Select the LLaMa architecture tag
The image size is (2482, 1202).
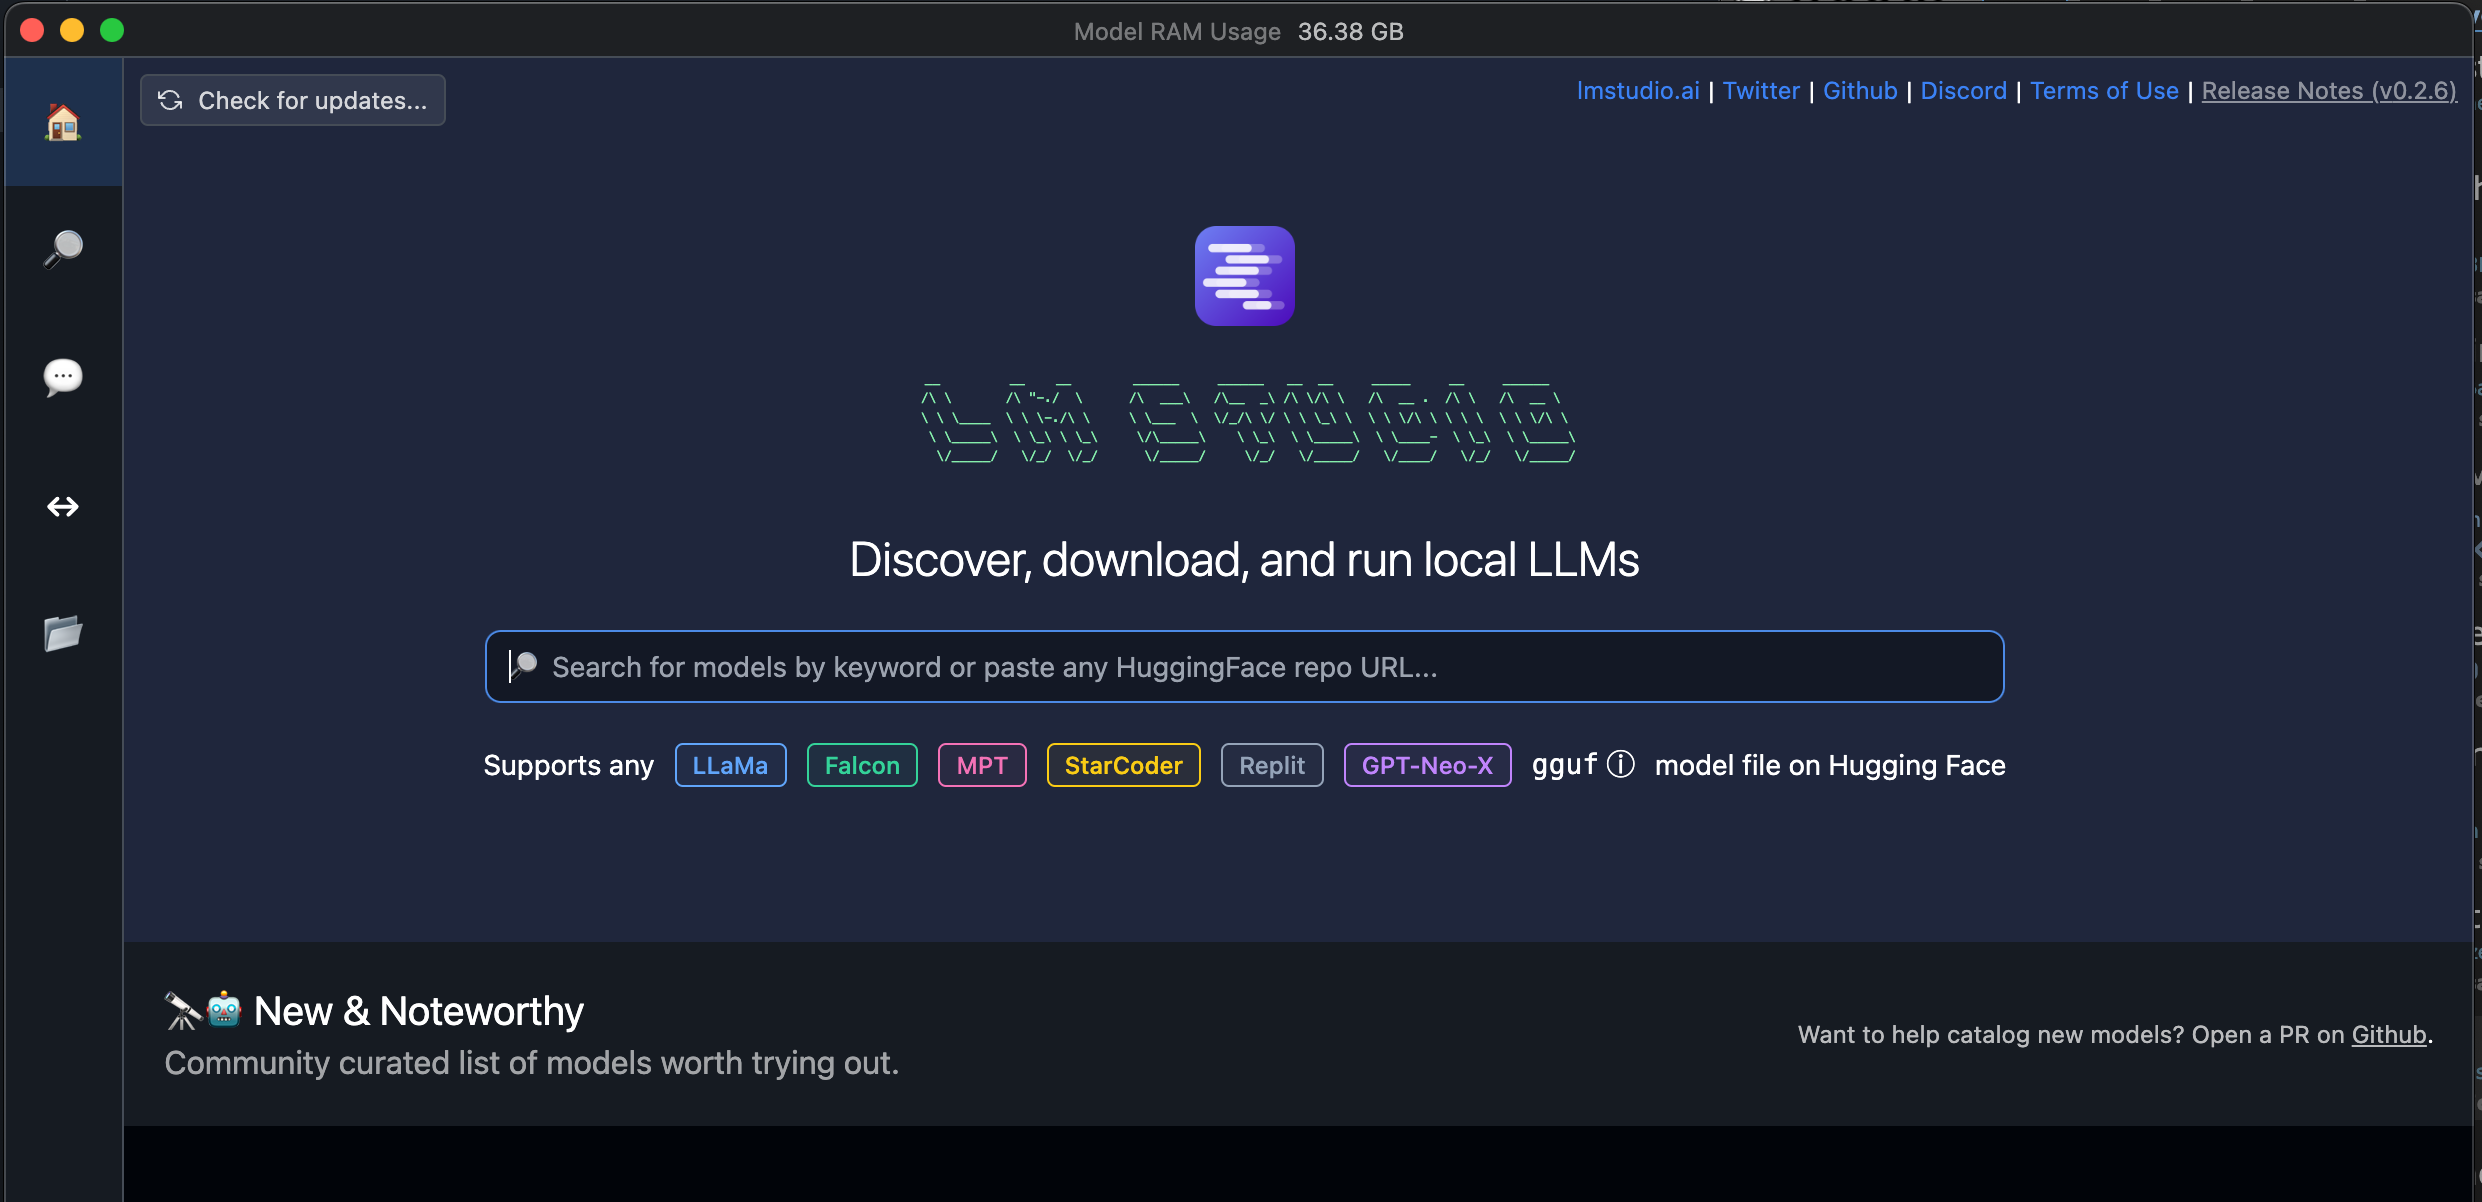[730, 765]
